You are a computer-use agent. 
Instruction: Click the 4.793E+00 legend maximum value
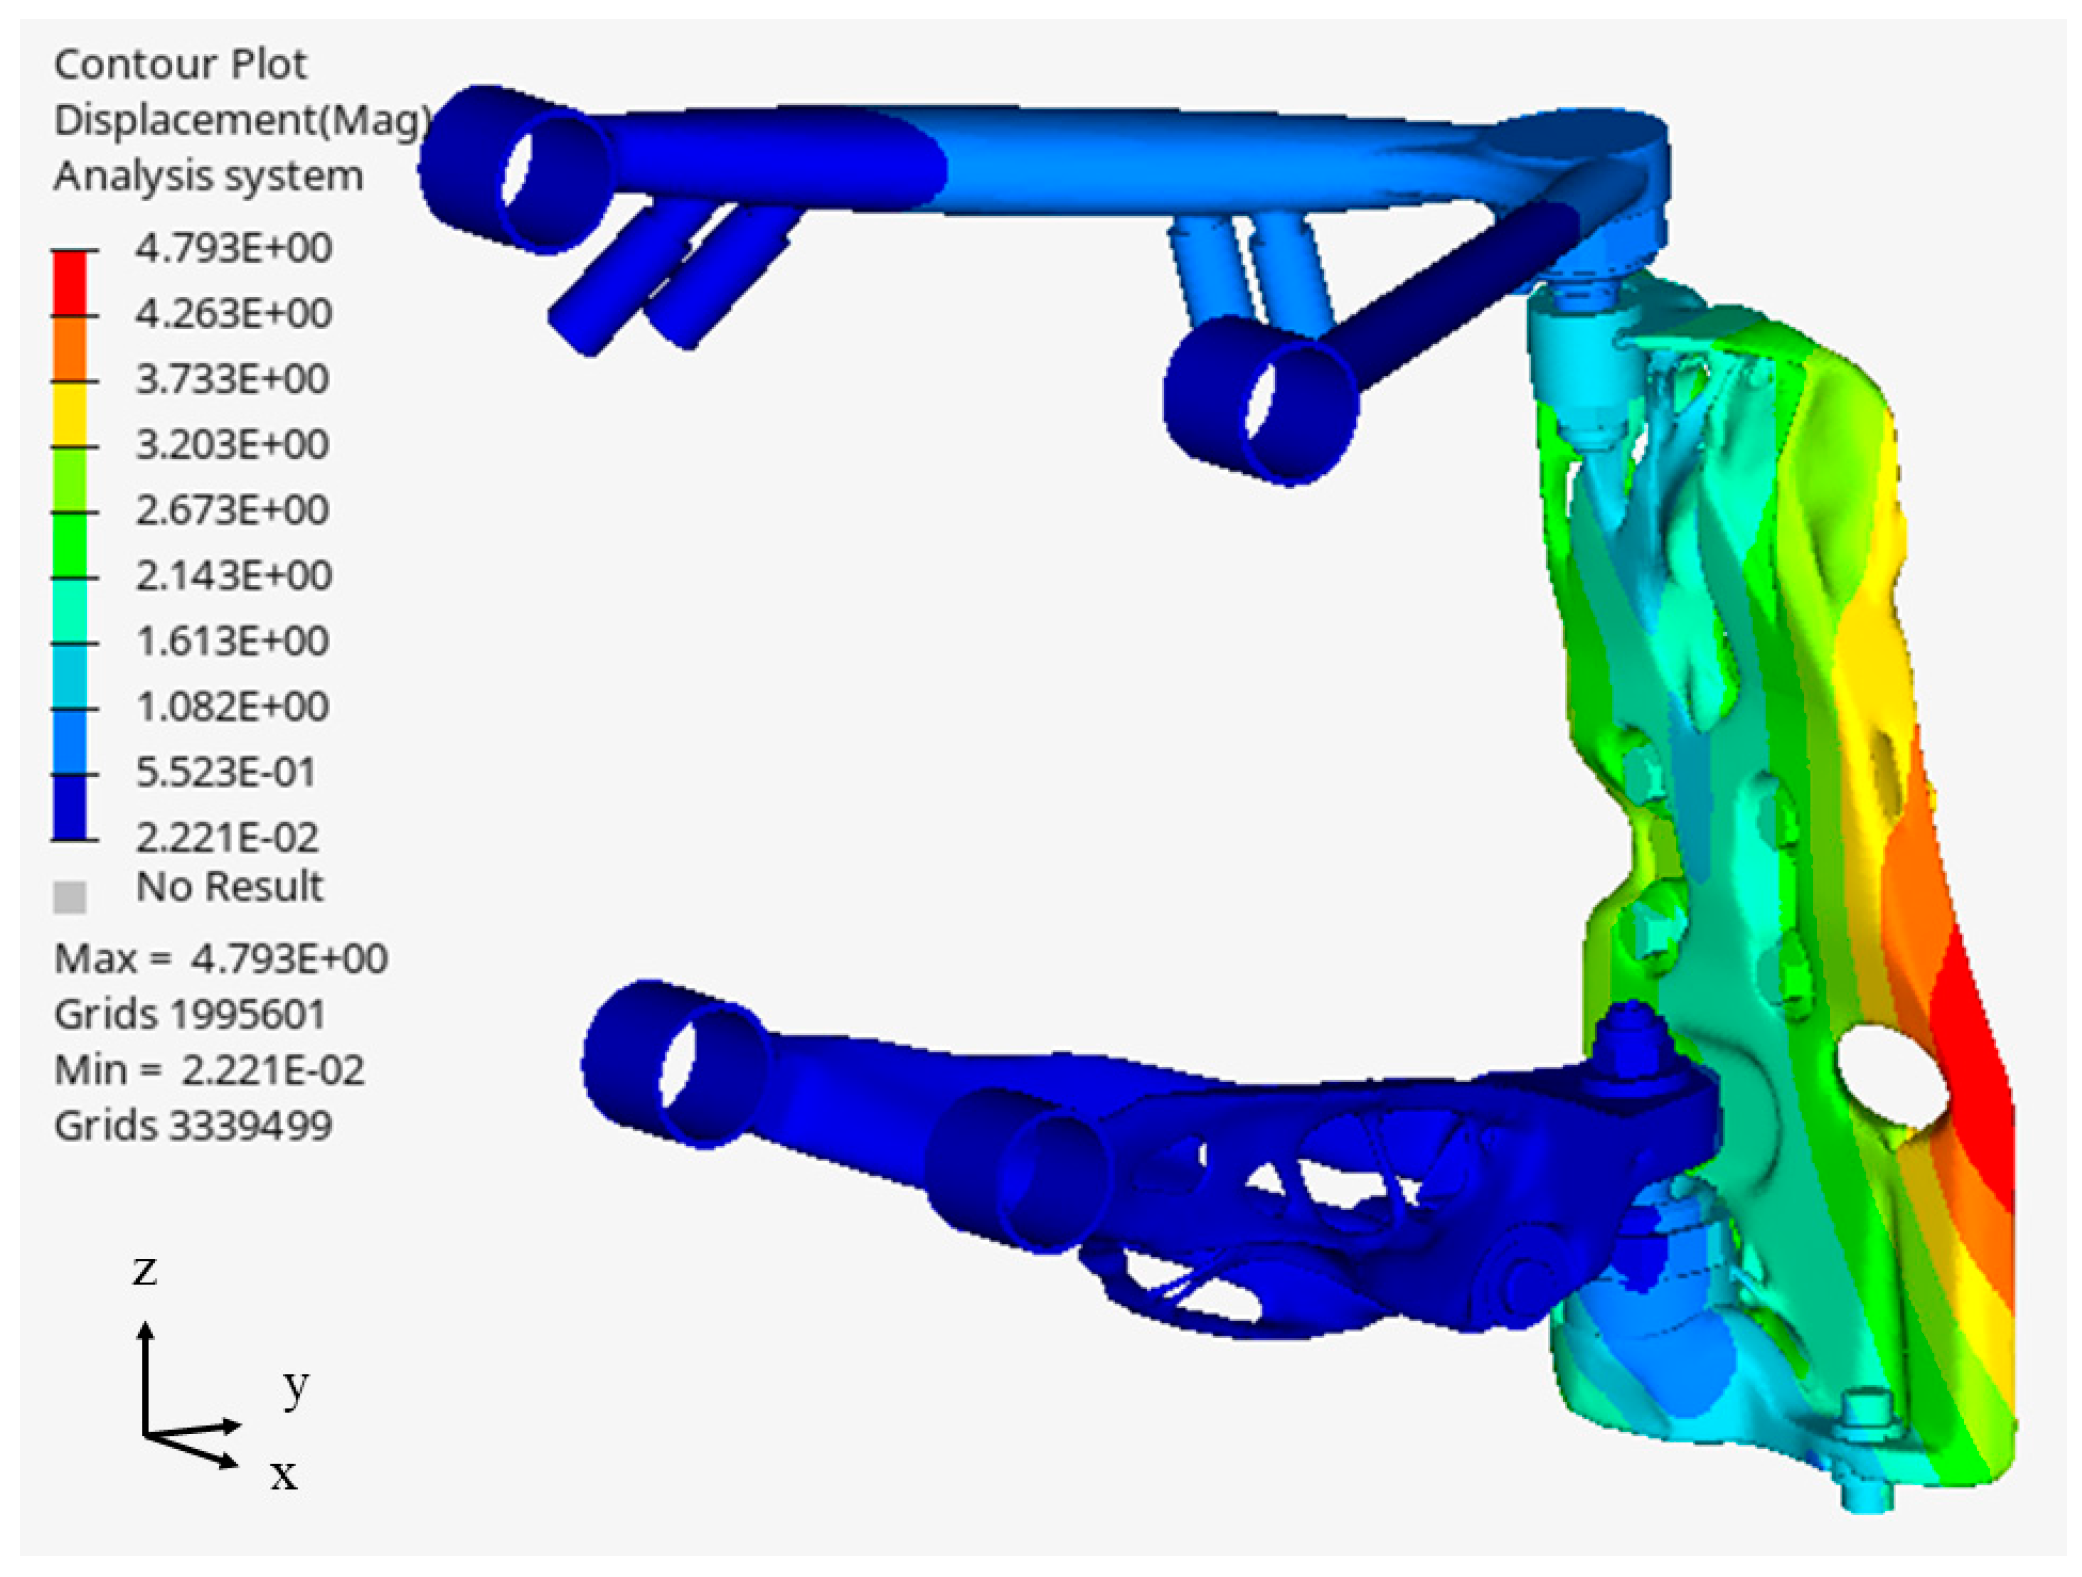pyautogui.click(x=233, y=248)
